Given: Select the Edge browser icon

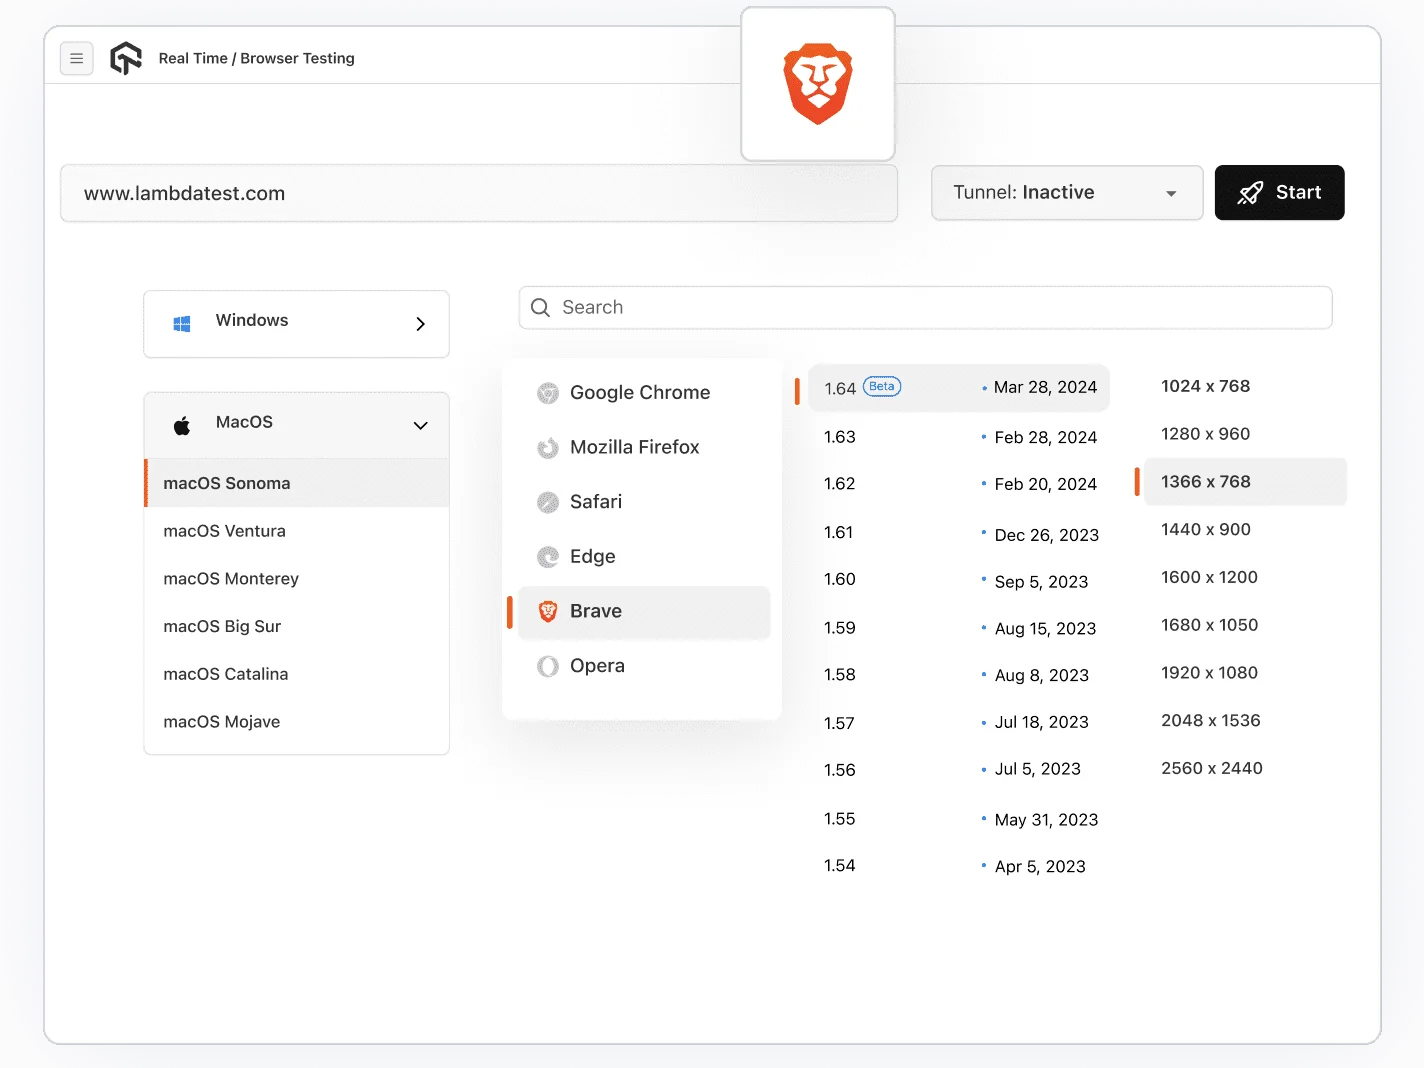Looking at the screenshot, I should (548, 557).
